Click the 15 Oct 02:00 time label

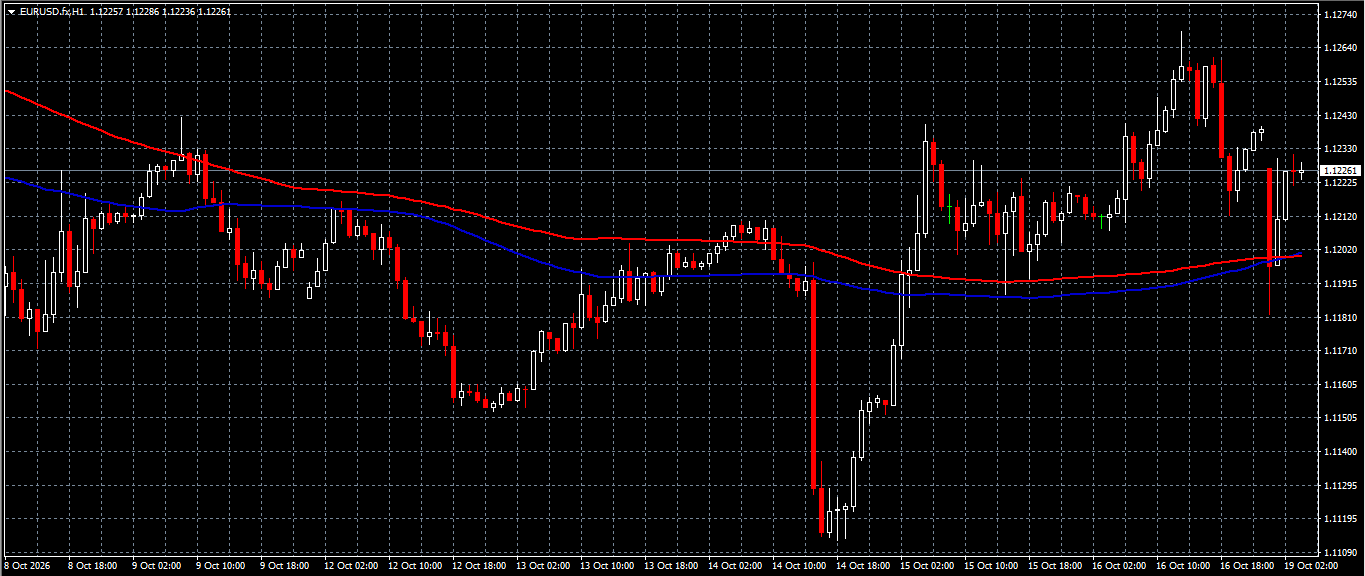[x=927, y=566]
